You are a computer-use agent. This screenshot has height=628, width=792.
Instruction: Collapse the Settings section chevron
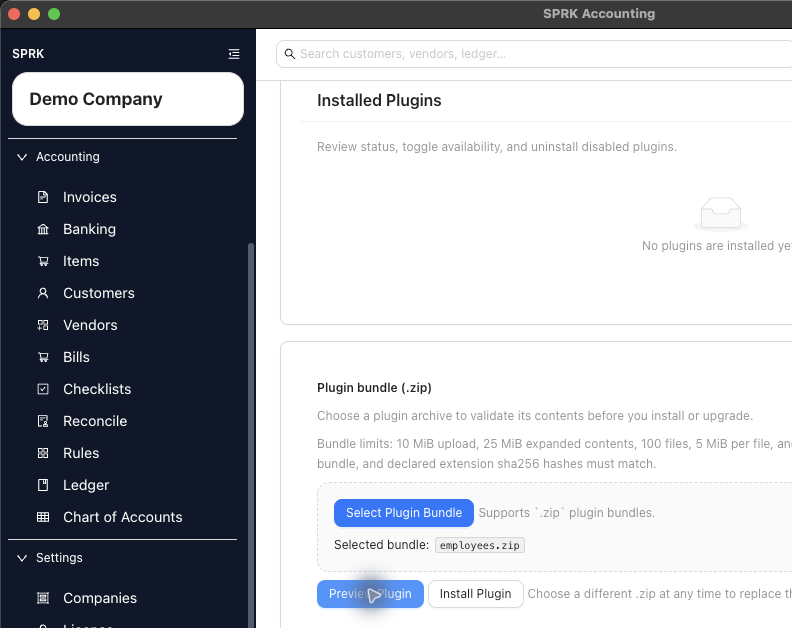point(22,558)
